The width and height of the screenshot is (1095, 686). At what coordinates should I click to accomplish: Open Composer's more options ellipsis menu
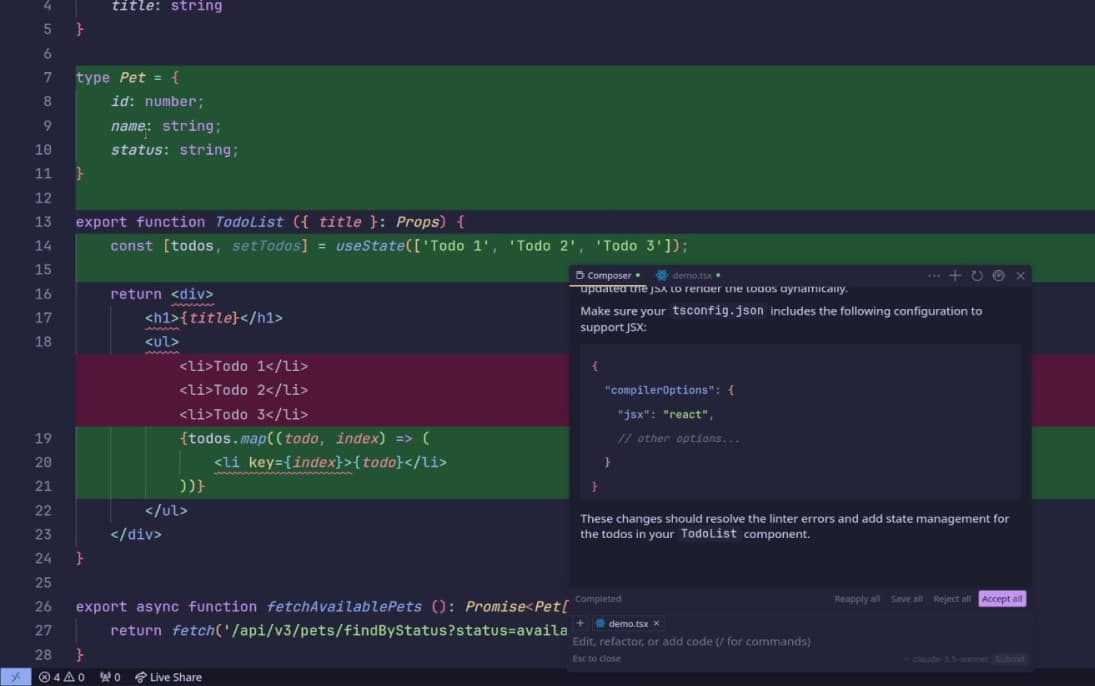934,276
